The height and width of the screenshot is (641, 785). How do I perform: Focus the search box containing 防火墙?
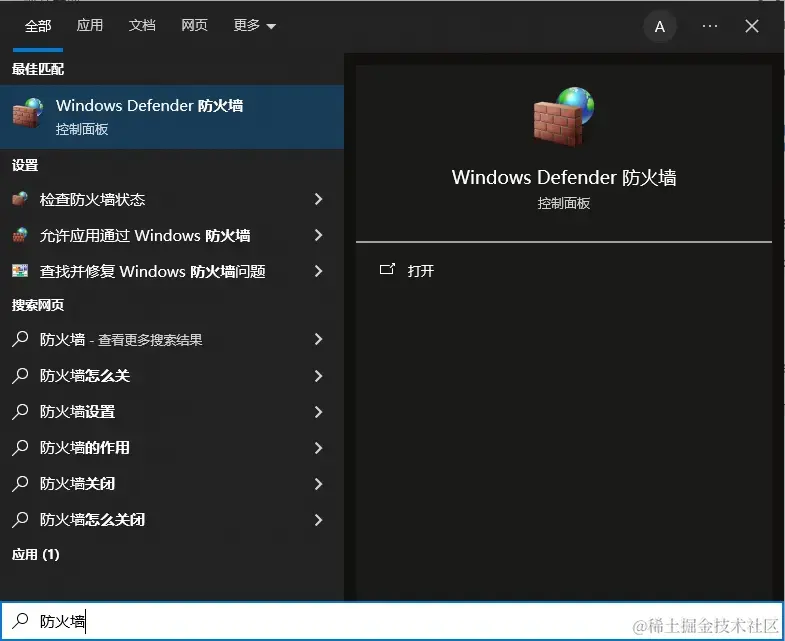point(392,621)
